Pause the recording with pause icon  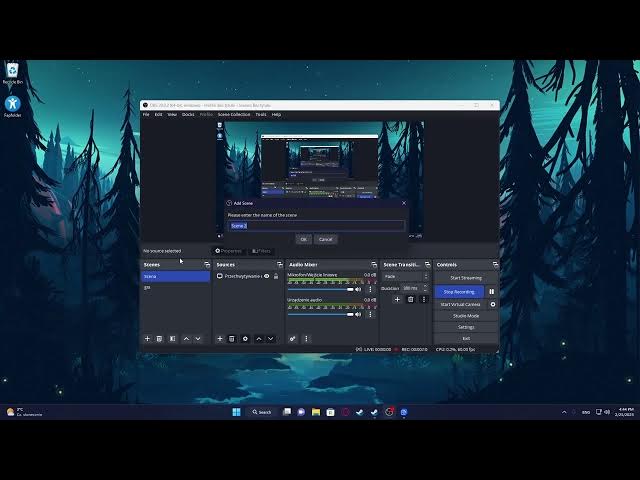coord(492,292)
